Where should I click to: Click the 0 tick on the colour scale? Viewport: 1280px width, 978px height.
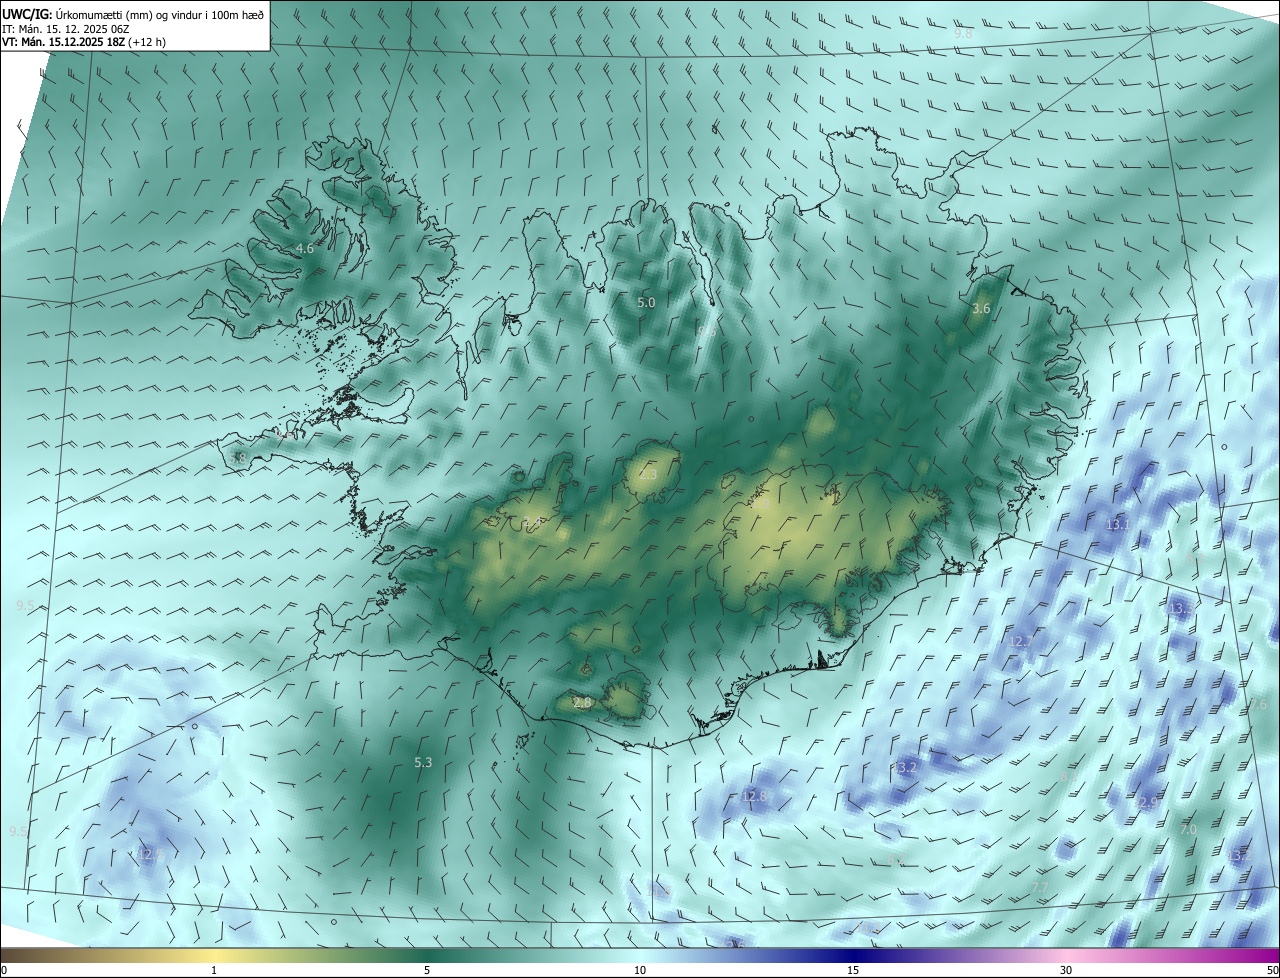point(3,971)
